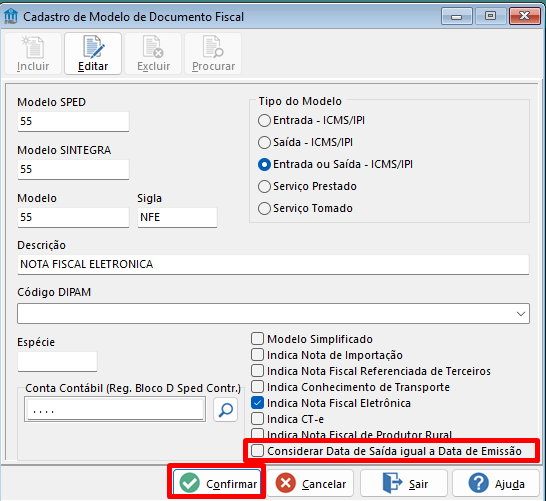Open the Conta Contábil search magnifier
Screen dimensions: 546x501
click(226, 410)
